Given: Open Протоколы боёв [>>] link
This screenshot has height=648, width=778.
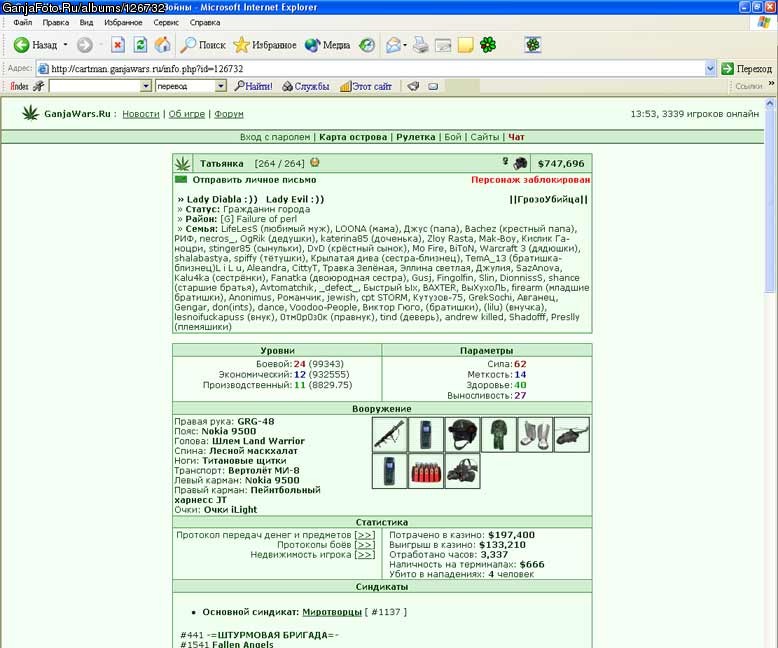Looking at the screenshot, I should pyautogui.click(x=365, y=545).
